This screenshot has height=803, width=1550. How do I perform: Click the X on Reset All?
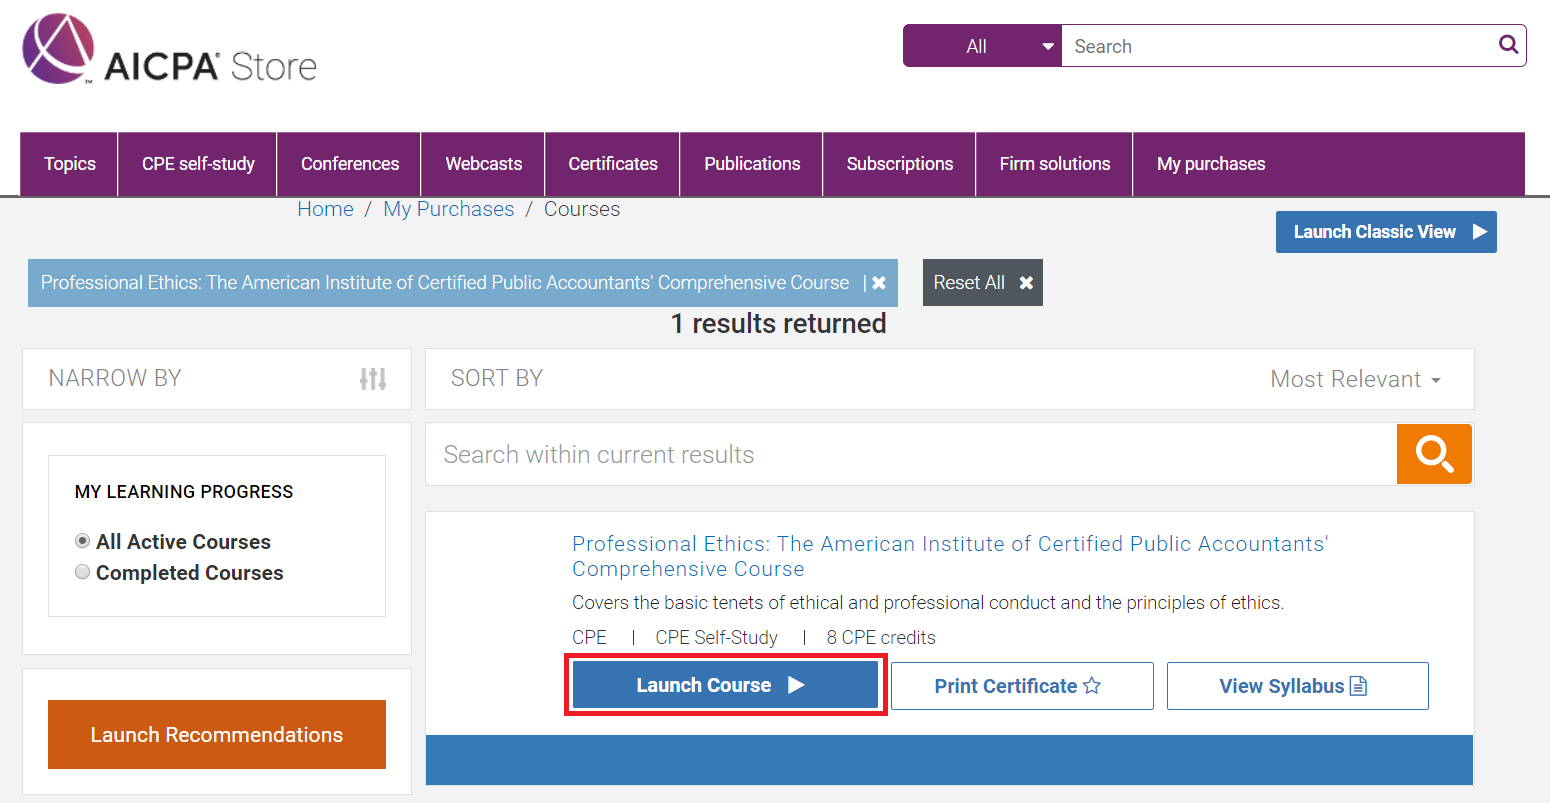tap(1026, 283)
